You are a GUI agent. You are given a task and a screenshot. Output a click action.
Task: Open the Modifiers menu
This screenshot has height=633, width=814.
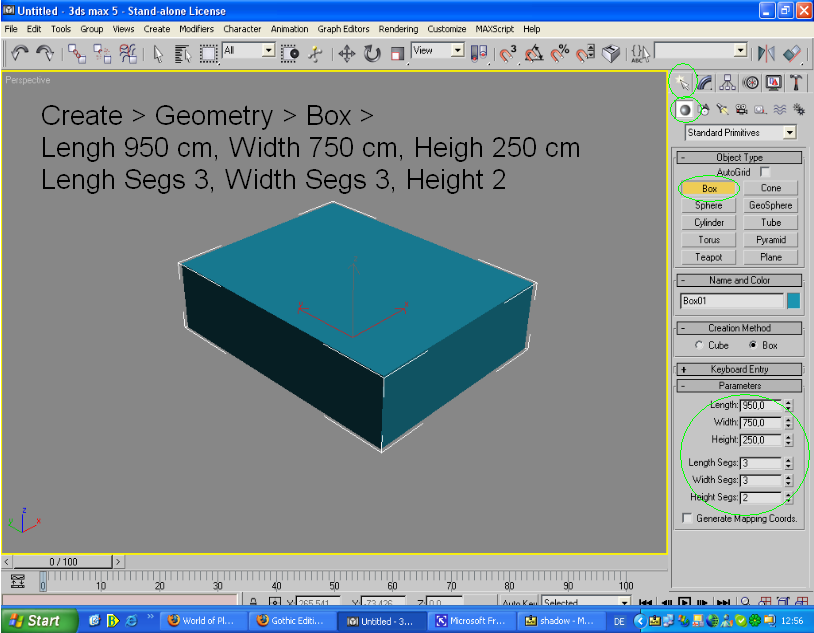(x=196, y=29)
